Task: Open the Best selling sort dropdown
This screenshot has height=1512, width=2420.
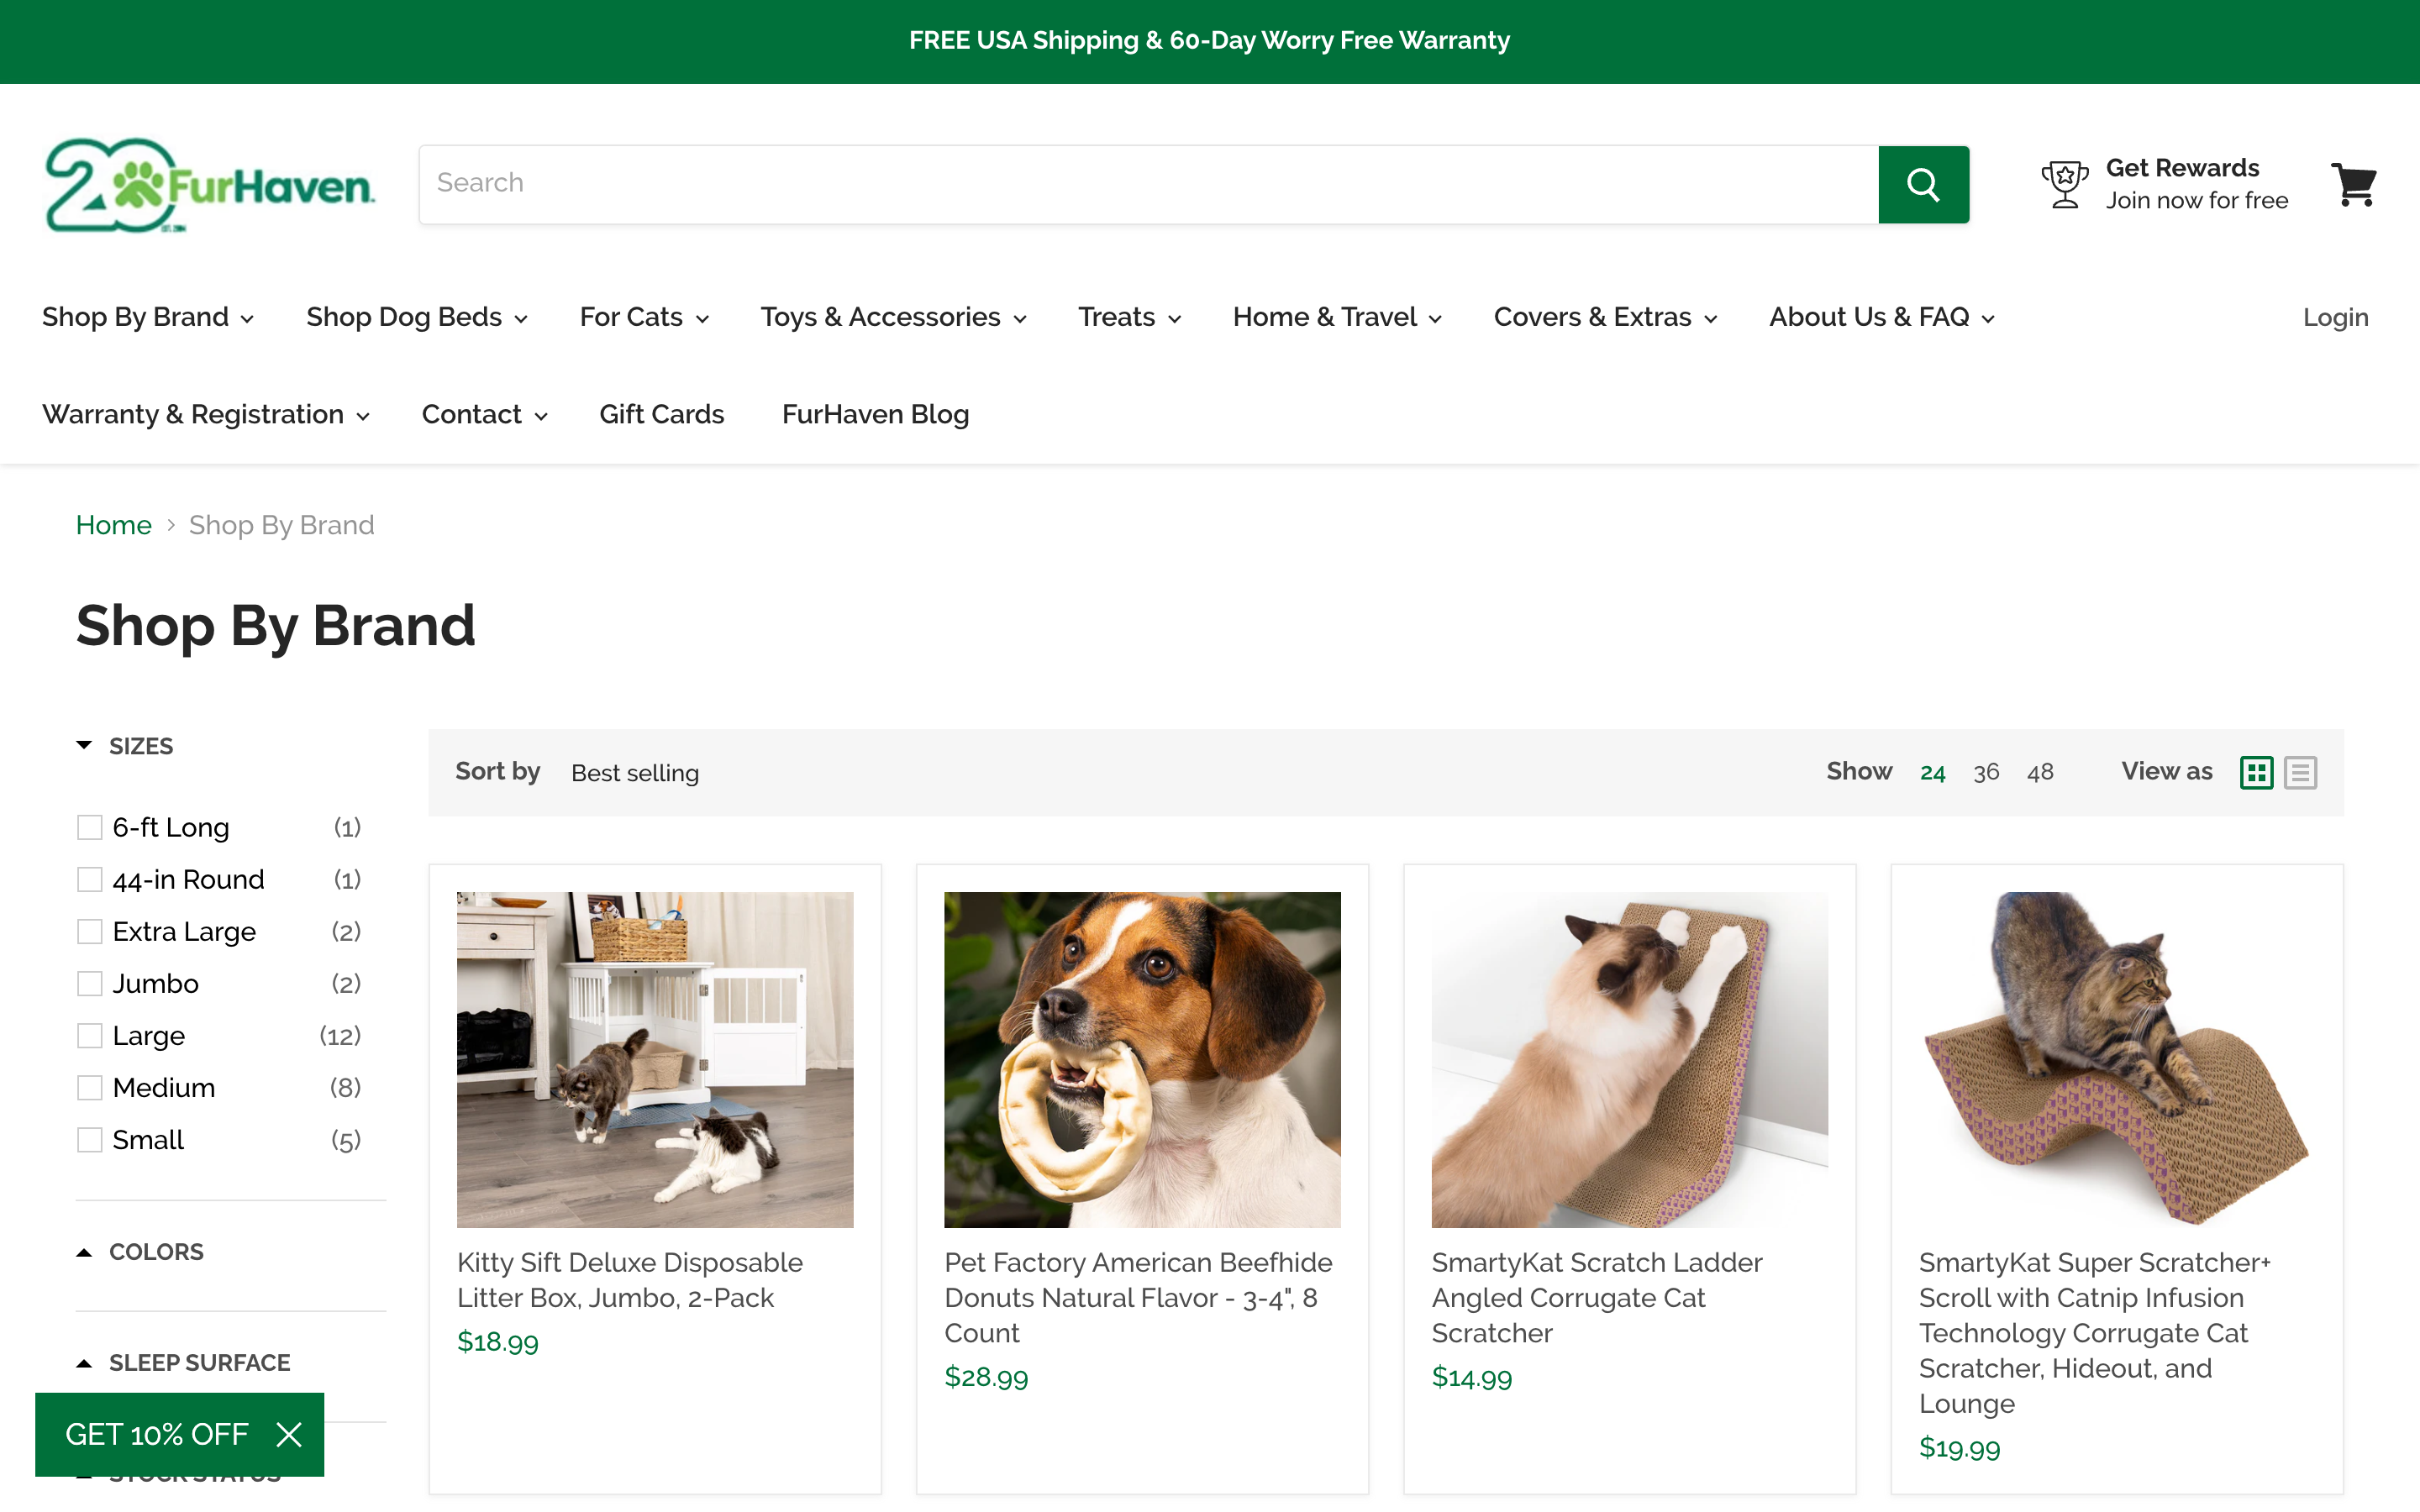Action: tap(634, 772)
